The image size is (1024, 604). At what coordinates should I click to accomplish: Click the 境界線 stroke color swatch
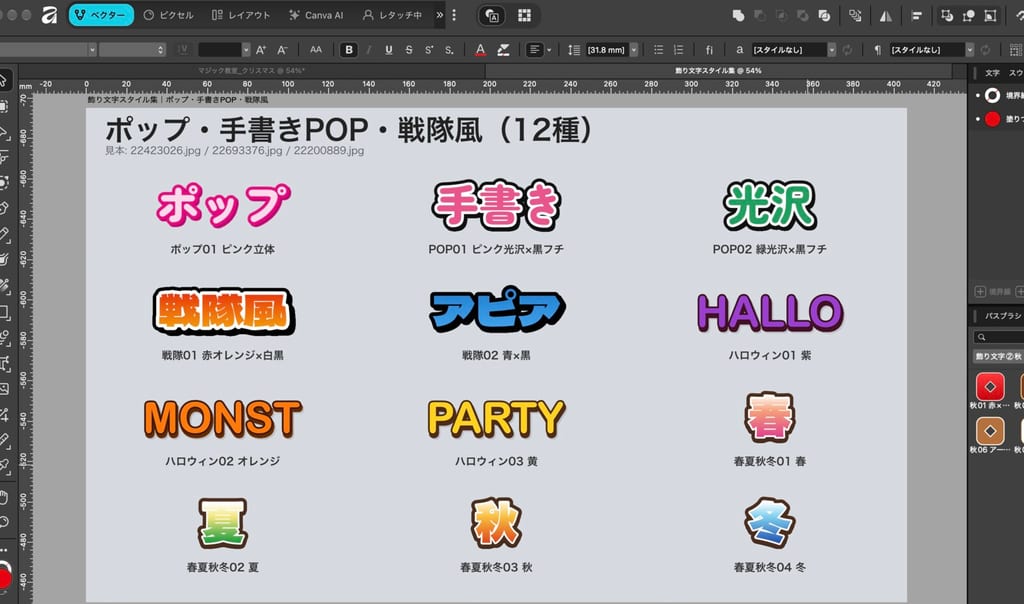coord(992,96)
